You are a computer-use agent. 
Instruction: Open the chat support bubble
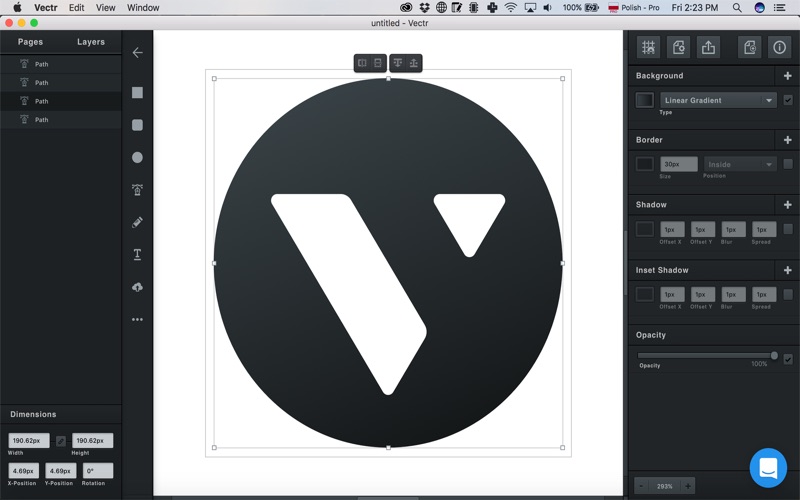click(768, 467)
